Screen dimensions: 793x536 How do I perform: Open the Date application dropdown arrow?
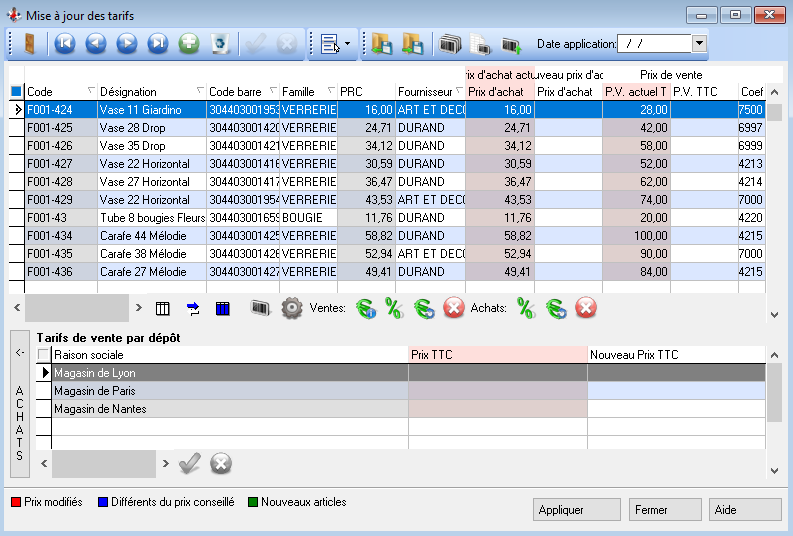click(699, 44)
